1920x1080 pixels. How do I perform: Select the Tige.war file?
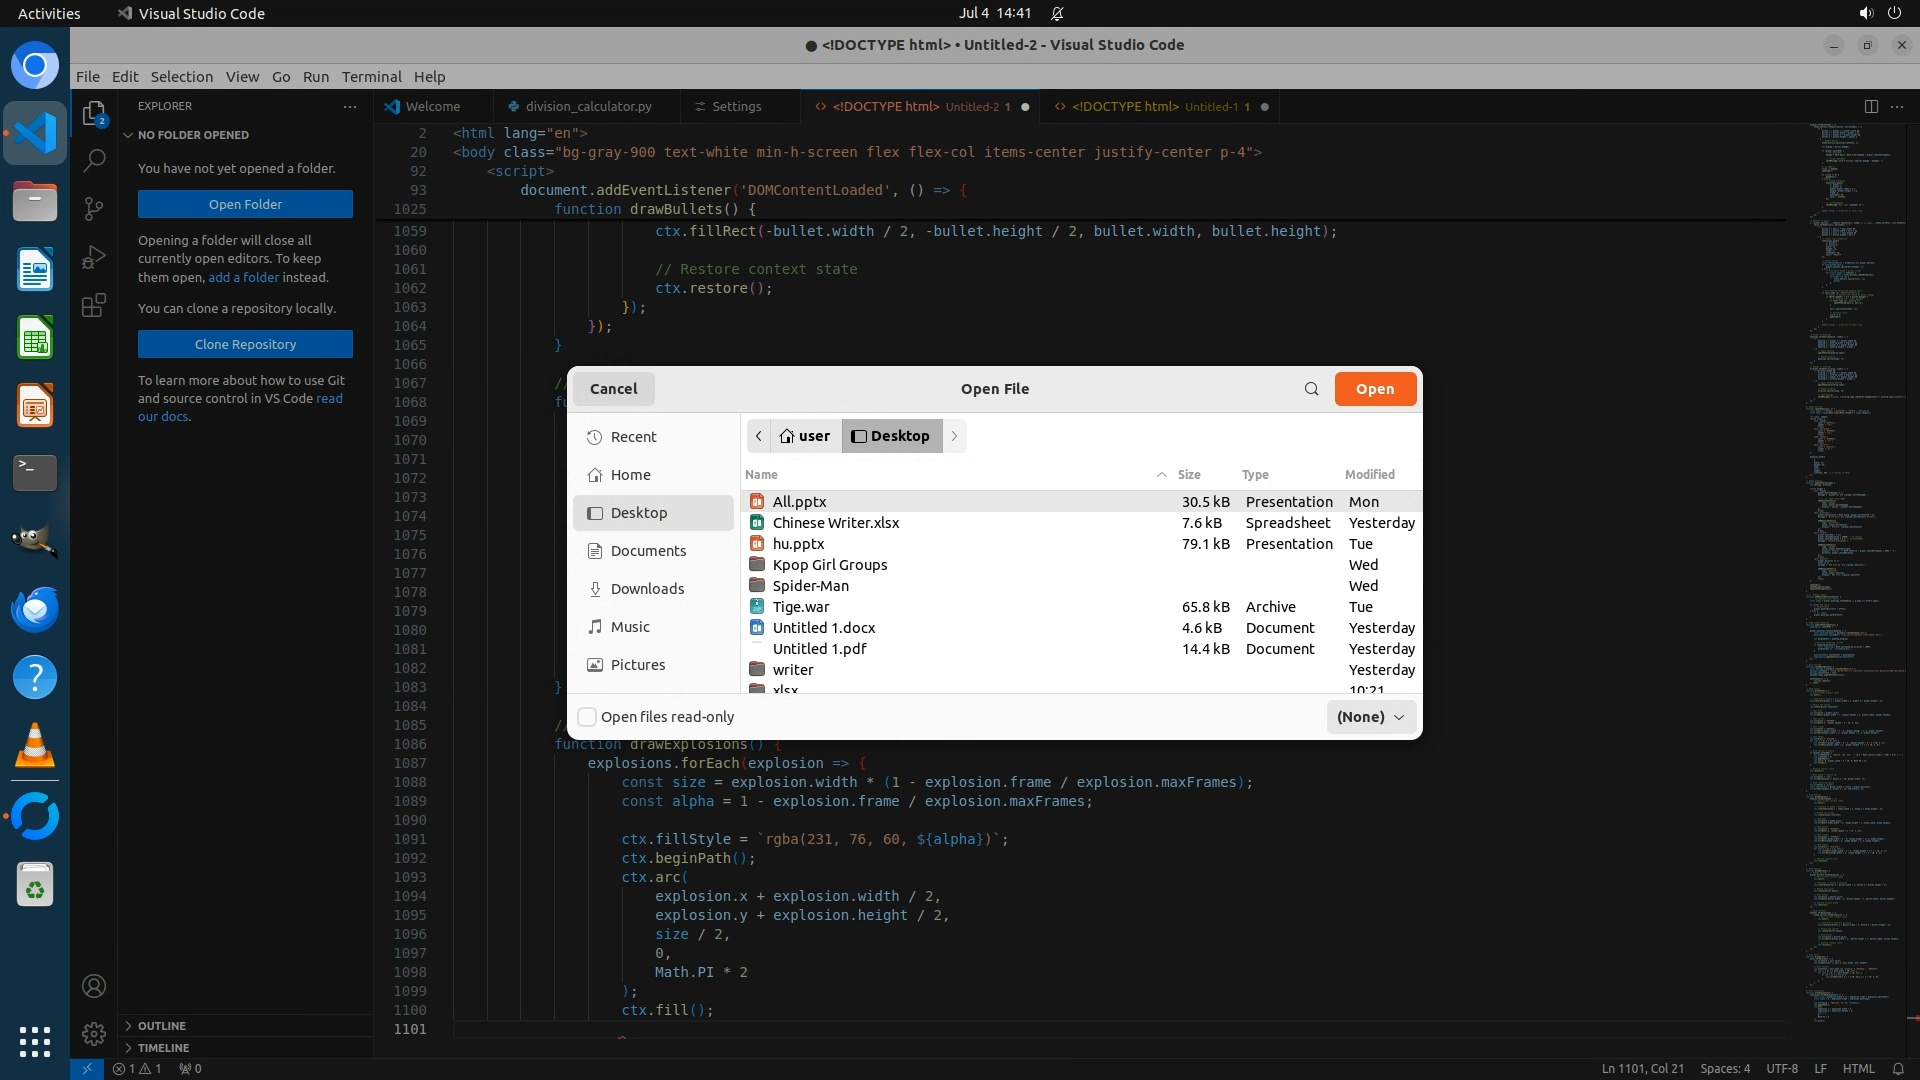click(800, 607)
